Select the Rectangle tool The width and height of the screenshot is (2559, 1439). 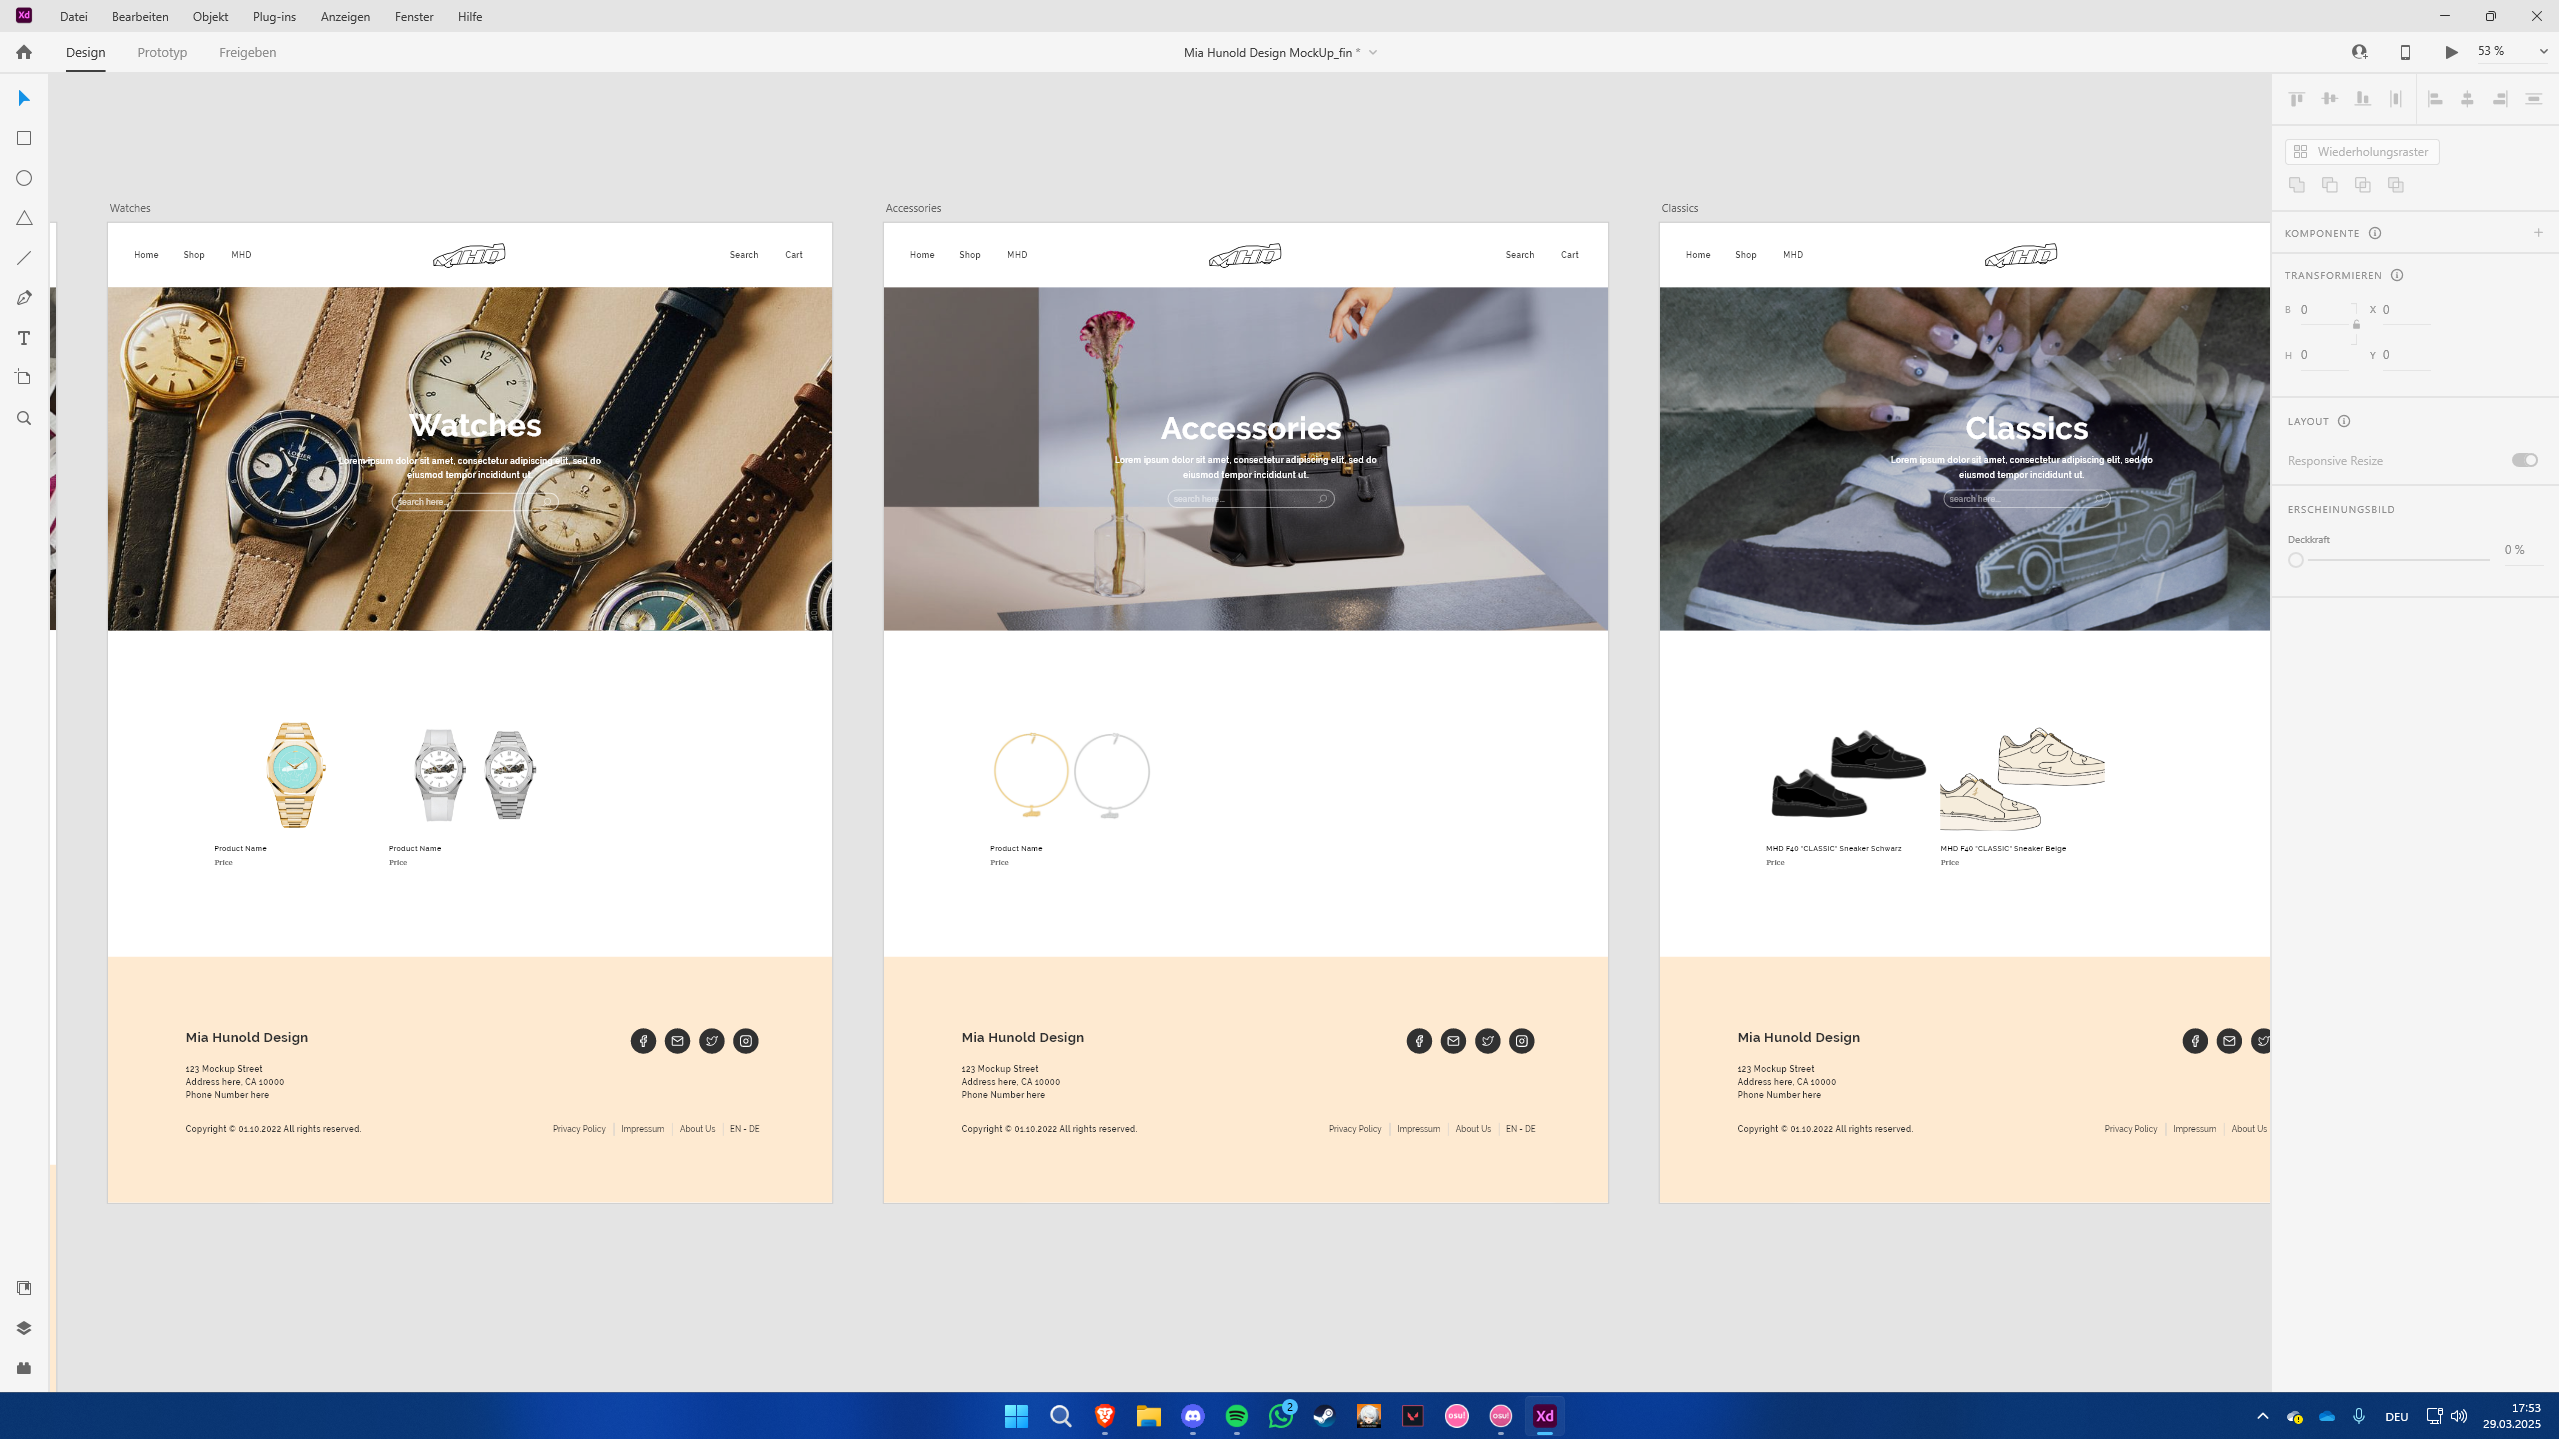(24, 138)
